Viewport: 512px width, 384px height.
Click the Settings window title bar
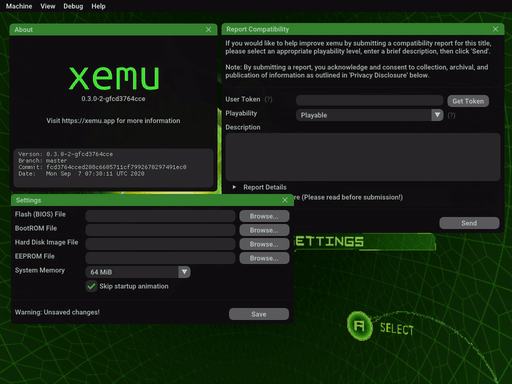point(152,200)
